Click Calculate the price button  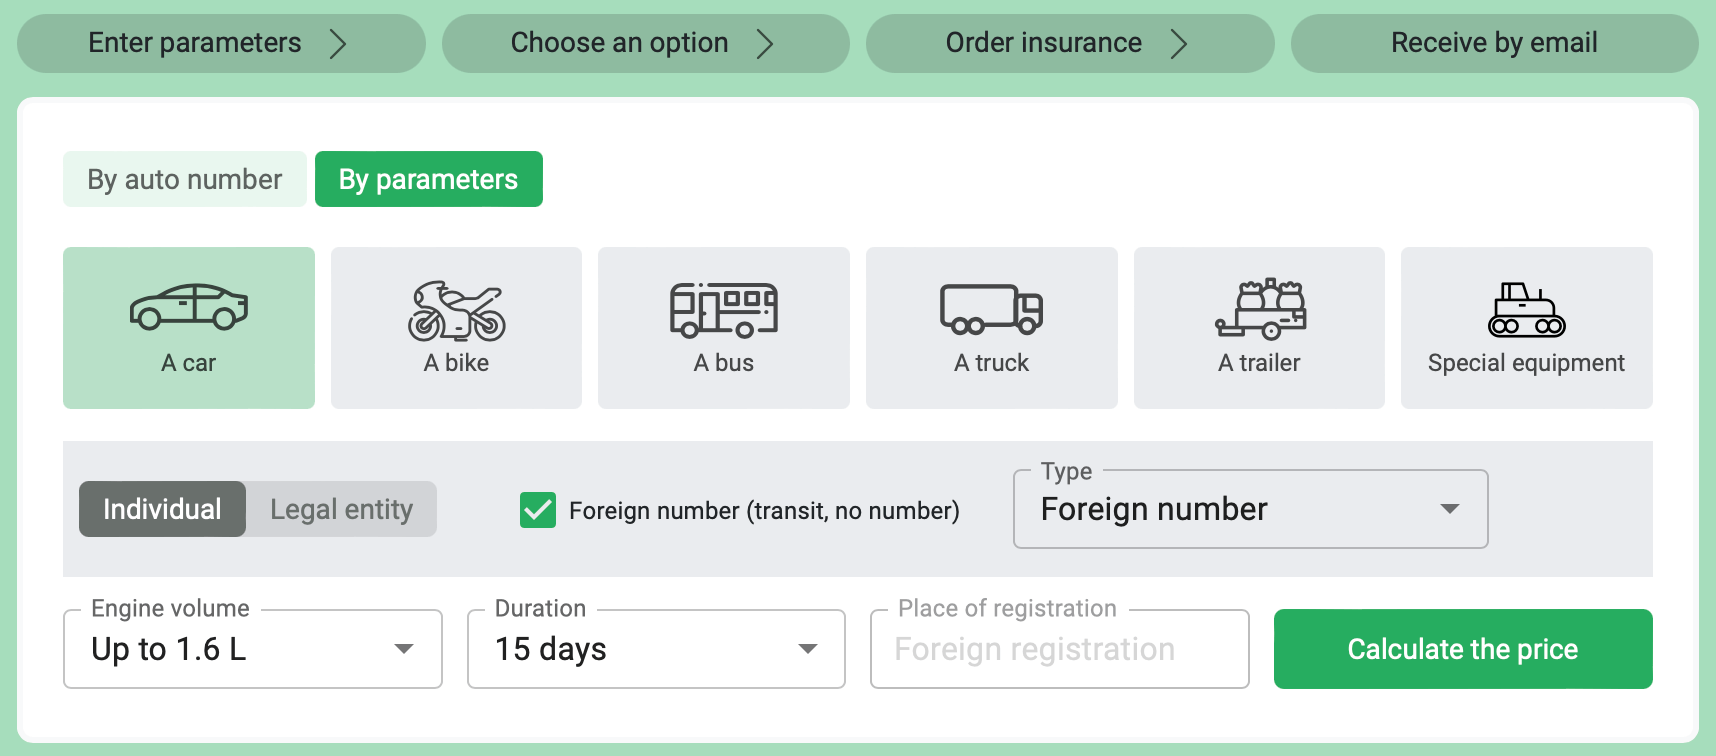[1463, 649]
